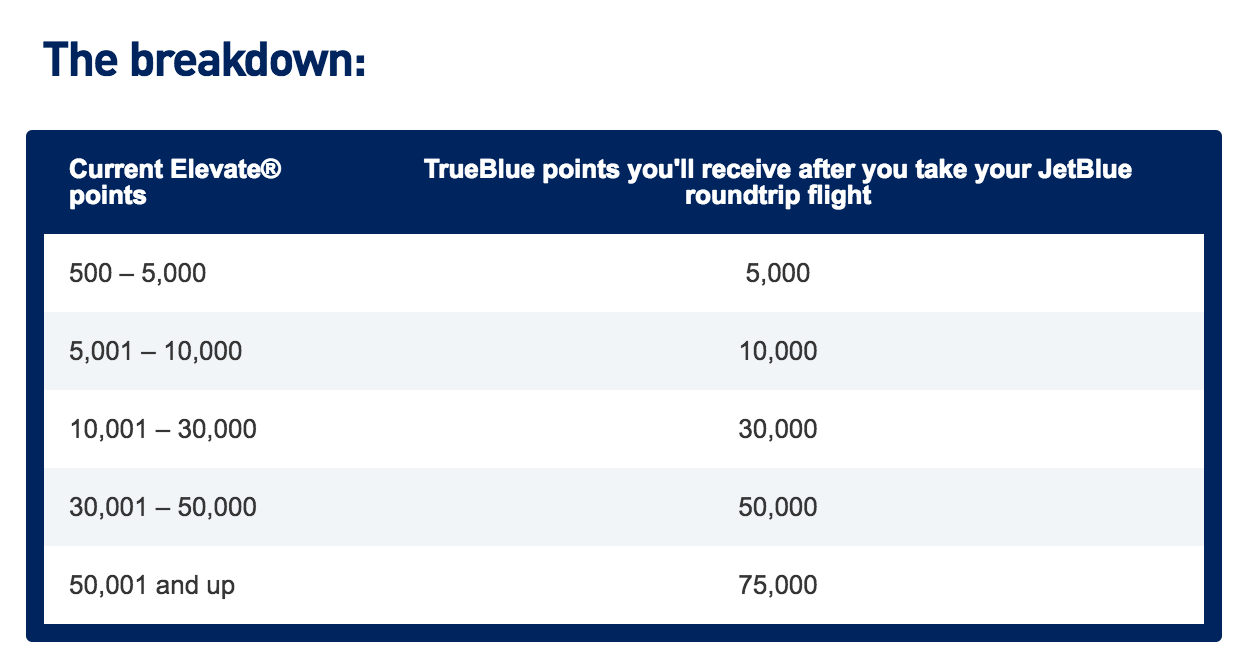
Task: Select the 50,000 TrueBlue points value
Action: (x=777, y=507)
